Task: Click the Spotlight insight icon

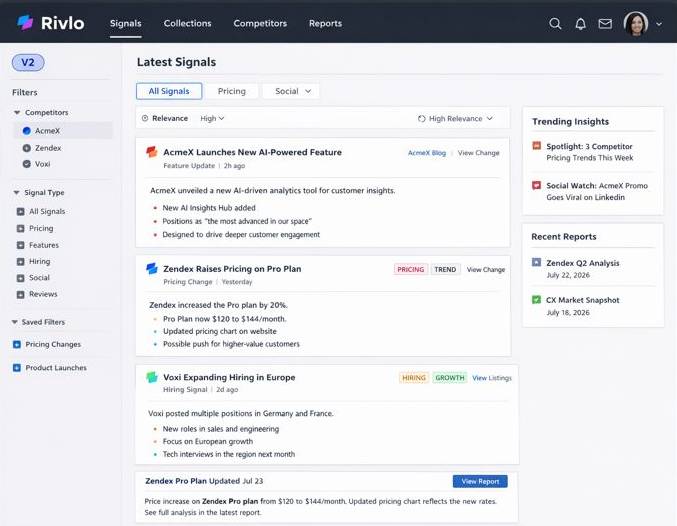Action: [536, 146]
